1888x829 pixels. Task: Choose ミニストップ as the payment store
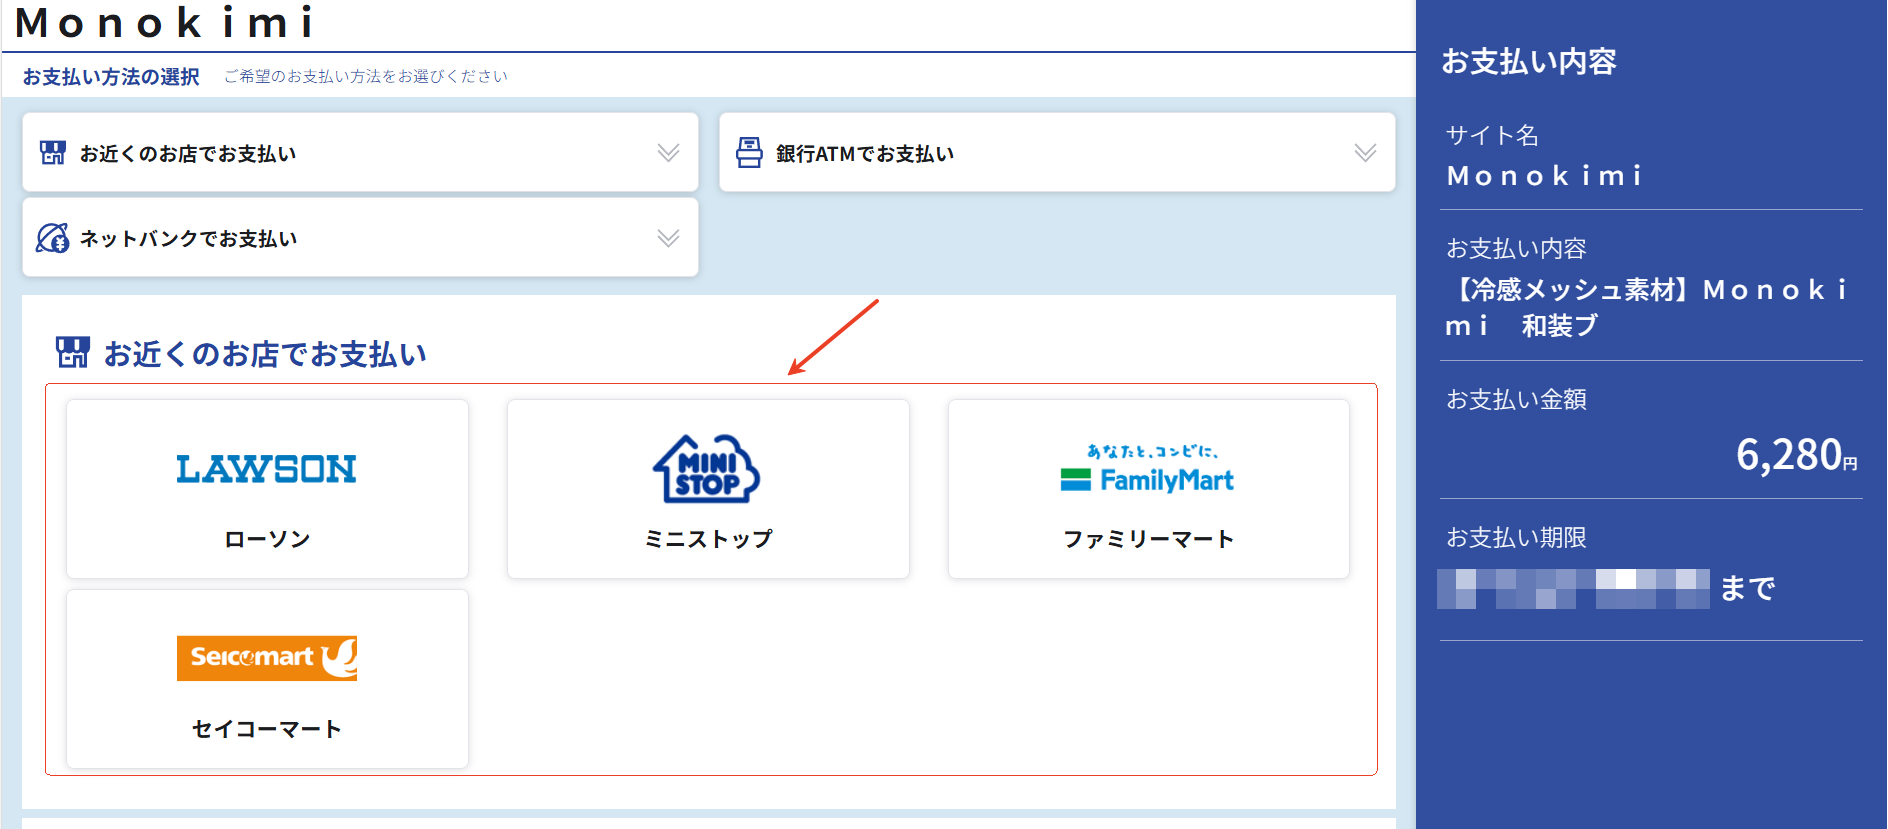coord(708,489)
